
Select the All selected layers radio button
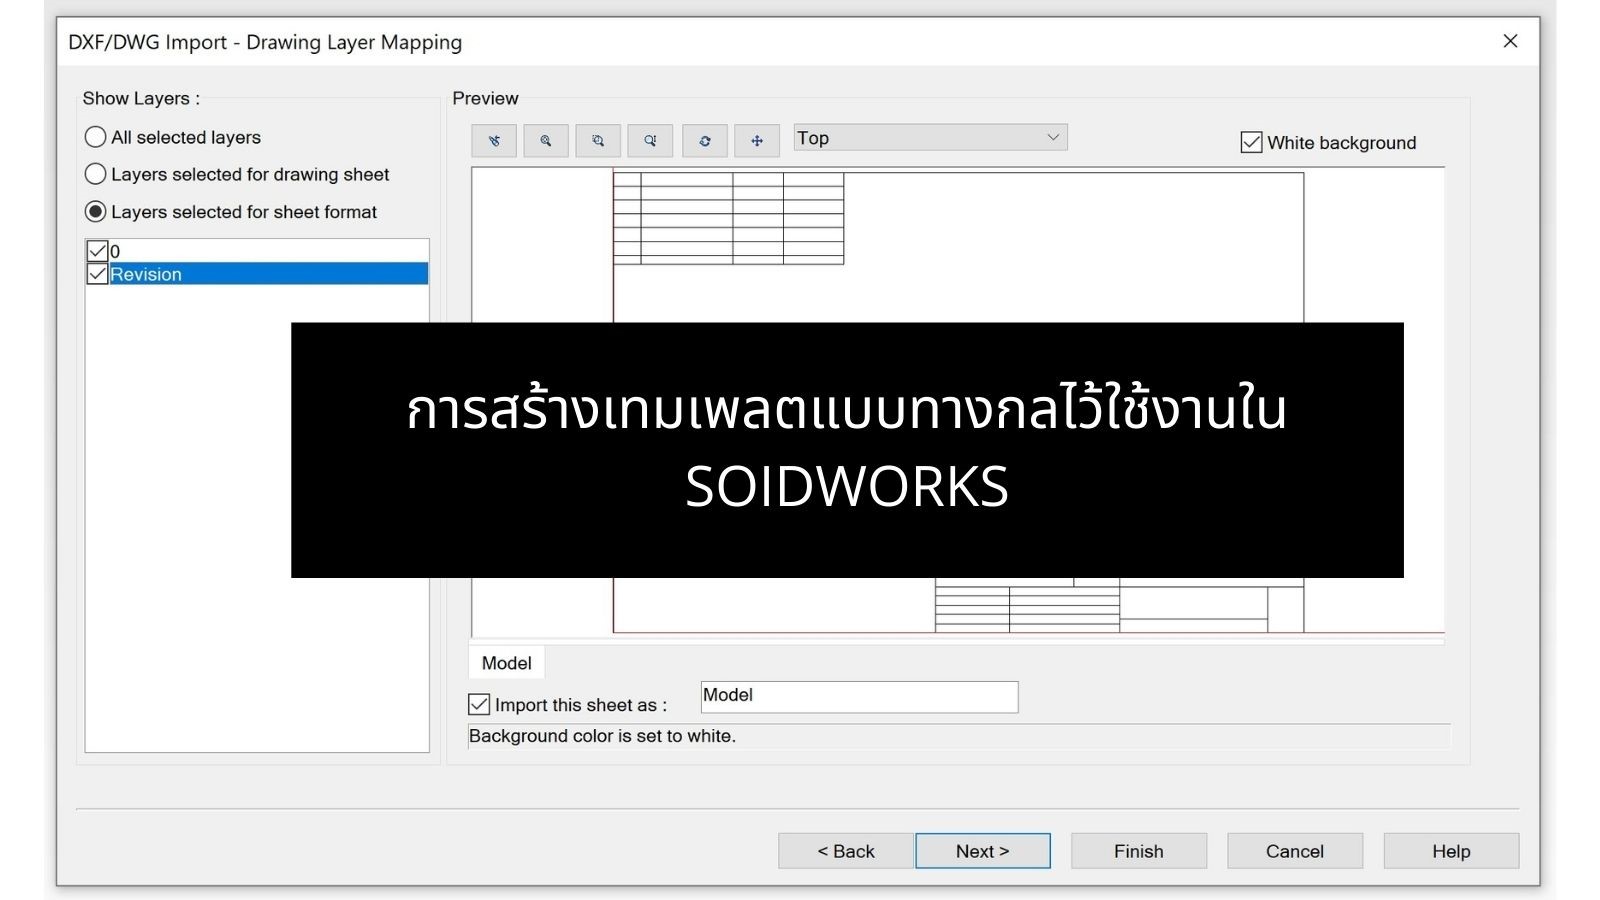click(x=96, y=137)
